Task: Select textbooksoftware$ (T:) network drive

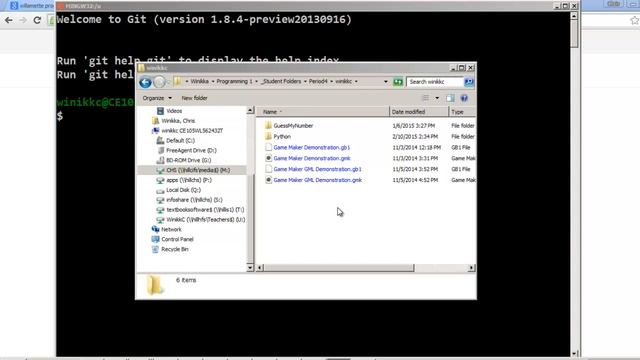Action: [205, 209]
